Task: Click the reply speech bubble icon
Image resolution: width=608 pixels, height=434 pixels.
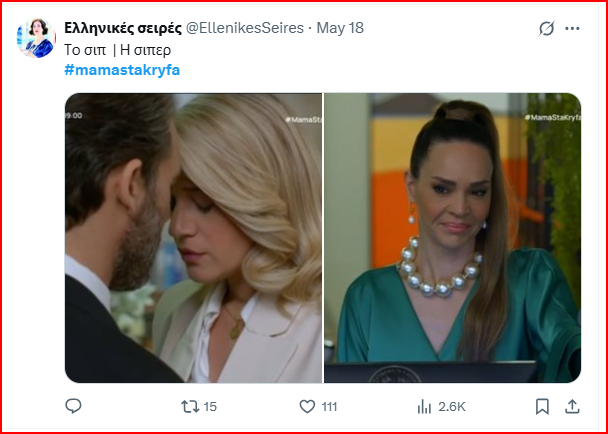Action: pyautogui.click(x=73, y=406)
